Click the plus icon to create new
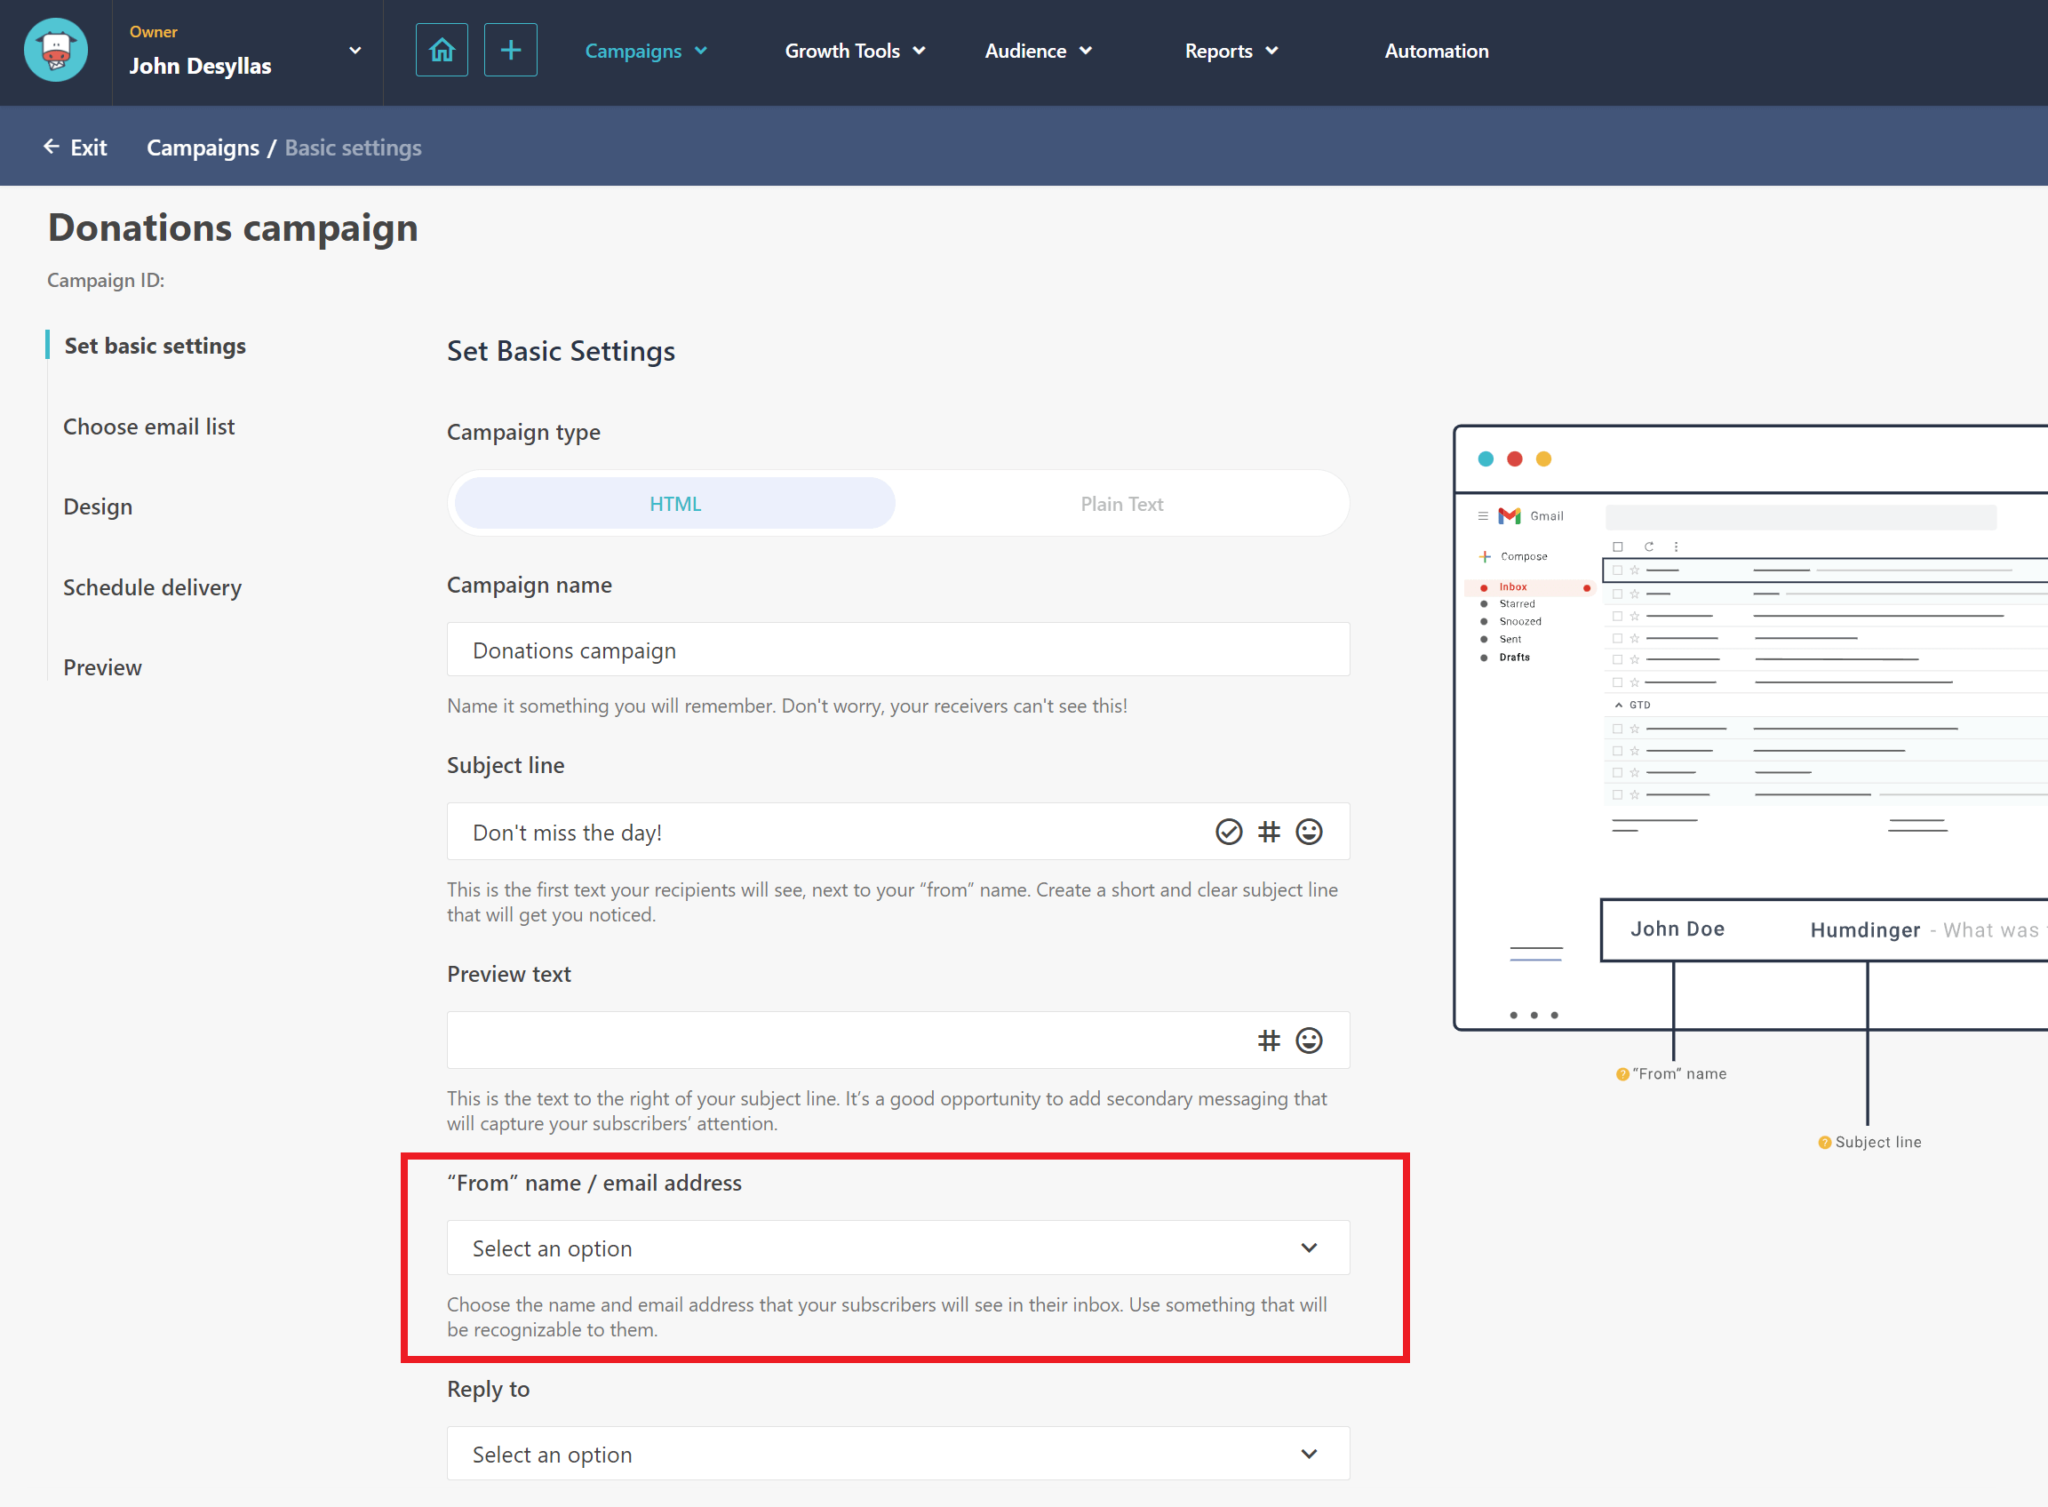The width and height of the screenshot is (2048, 1507). click(x=510, y=49)
